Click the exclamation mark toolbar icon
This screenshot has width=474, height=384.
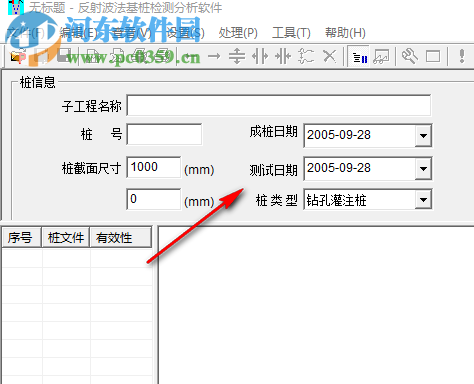462,56
